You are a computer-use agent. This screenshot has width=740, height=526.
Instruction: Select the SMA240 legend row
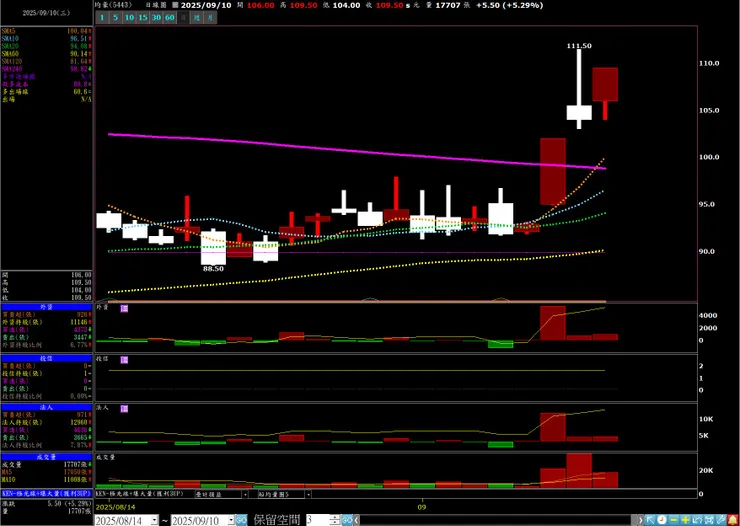pos(46,69)
